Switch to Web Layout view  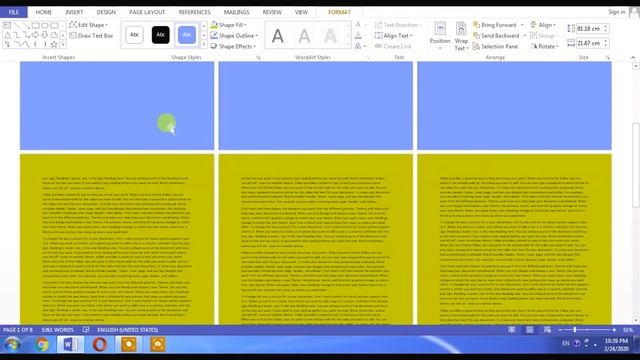(547, 330)
